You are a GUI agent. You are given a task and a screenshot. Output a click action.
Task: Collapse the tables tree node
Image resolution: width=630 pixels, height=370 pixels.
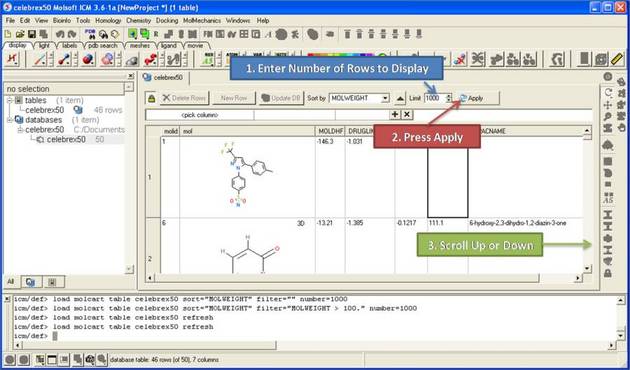click(9, 100)
